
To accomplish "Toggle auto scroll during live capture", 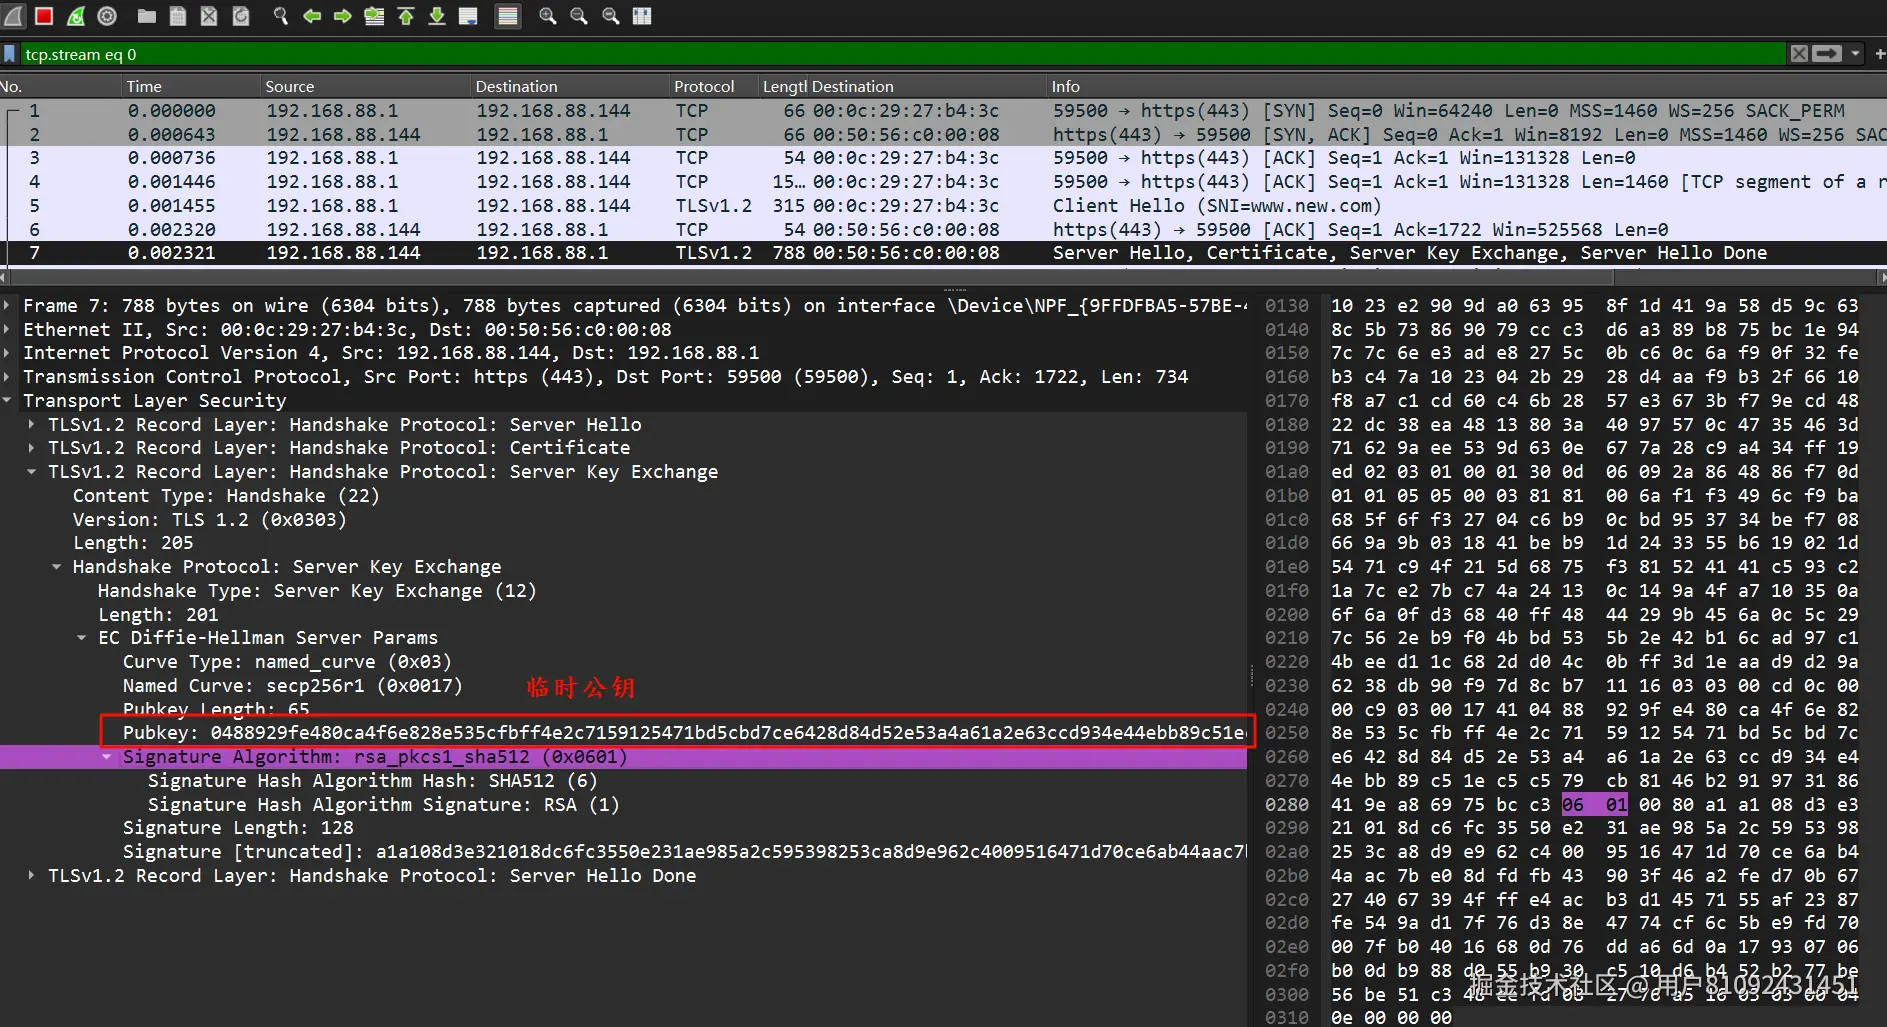I will tap(468, 16).
